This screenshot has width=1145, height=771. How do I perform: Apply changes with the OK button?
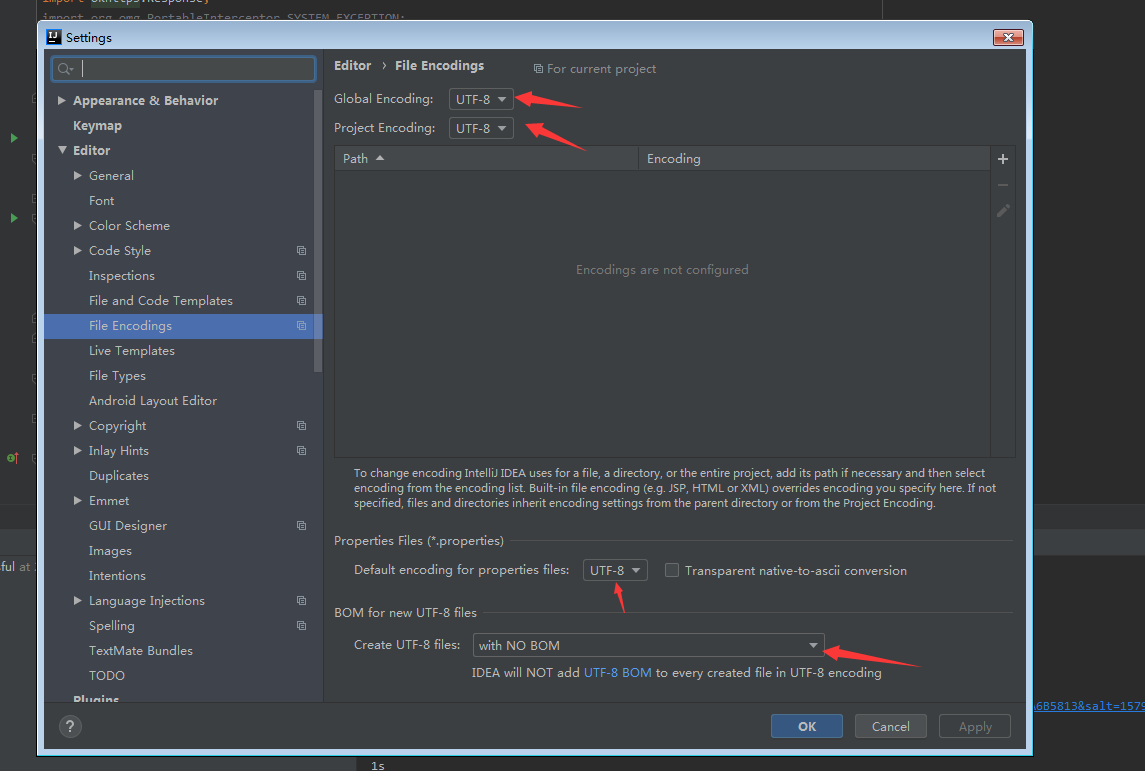(806, 726)
